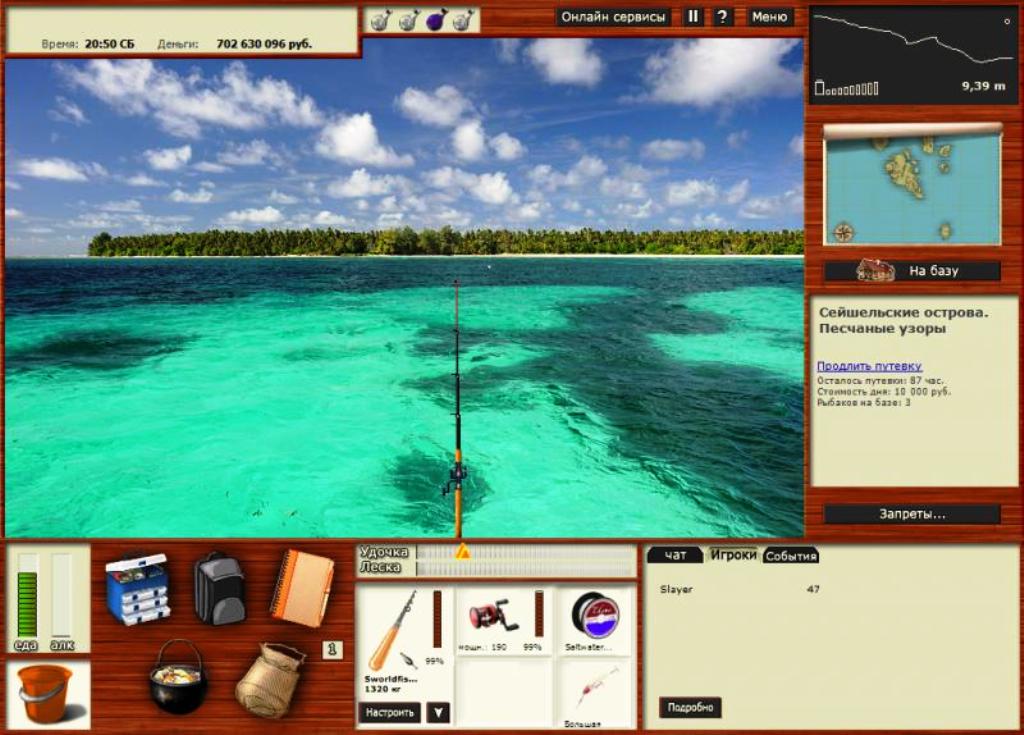Viewport: 1024px width, 735px height.
Task: Click the Удочка tension indicator bar
Action: (525, 551)
